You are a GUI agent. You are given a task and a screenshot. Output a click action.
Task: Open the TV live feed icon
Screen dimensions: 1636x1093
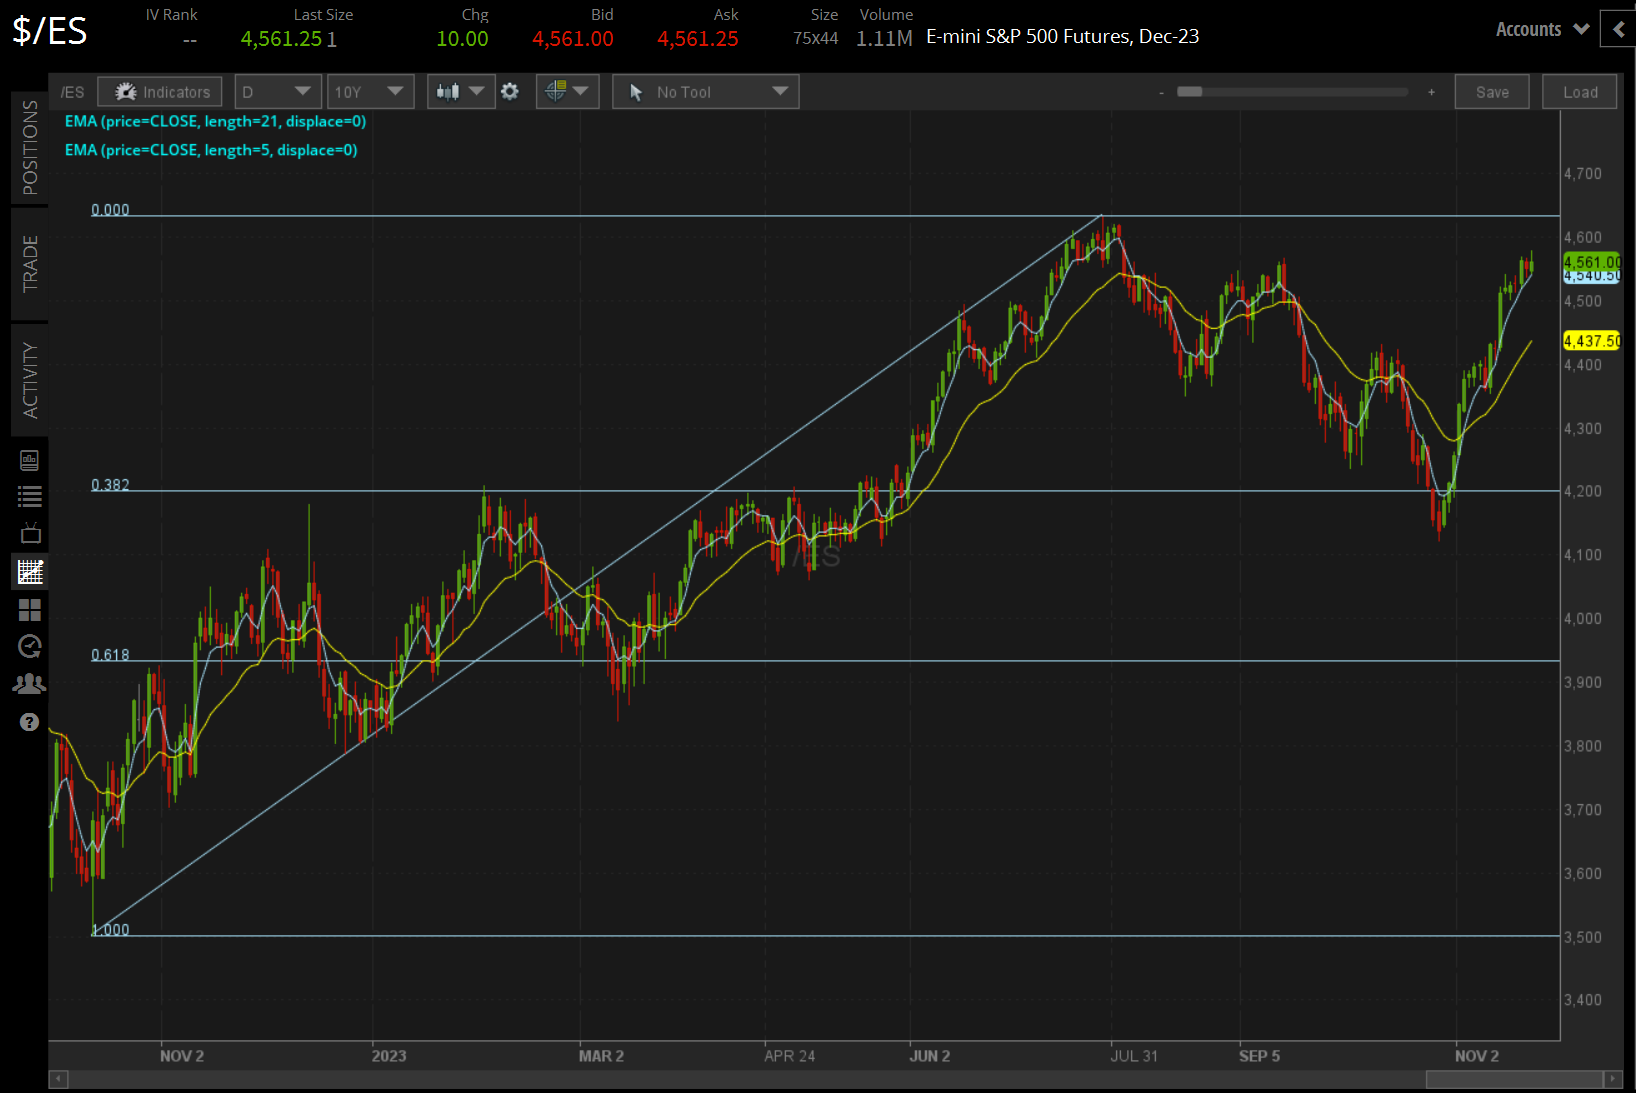pyautogui.click(x=30, y=533)
